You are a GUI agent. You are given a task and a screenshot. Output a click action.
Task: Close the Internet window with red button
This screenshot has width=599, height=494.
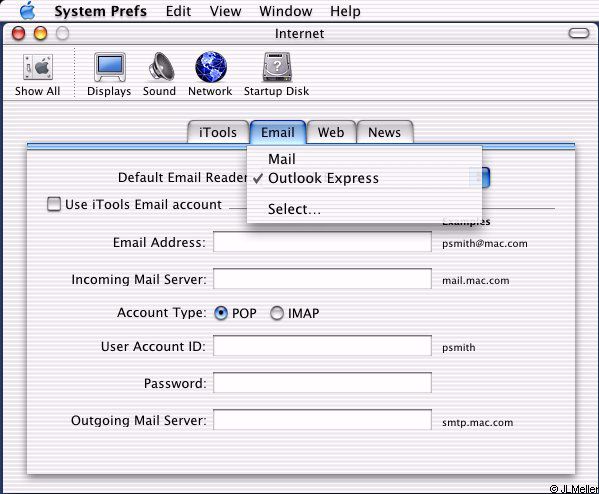(18, 33)
